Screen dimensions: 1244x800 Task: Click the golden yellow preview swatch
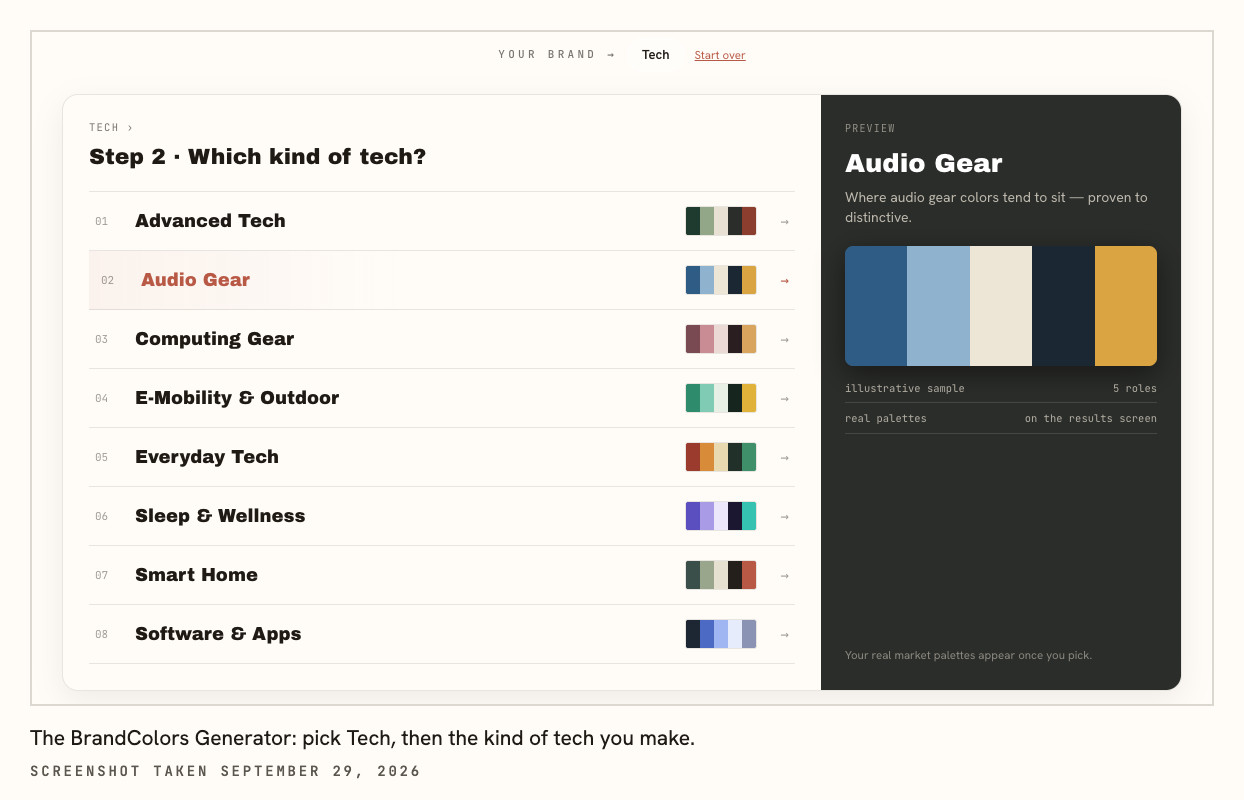(x=1126, y=306)
